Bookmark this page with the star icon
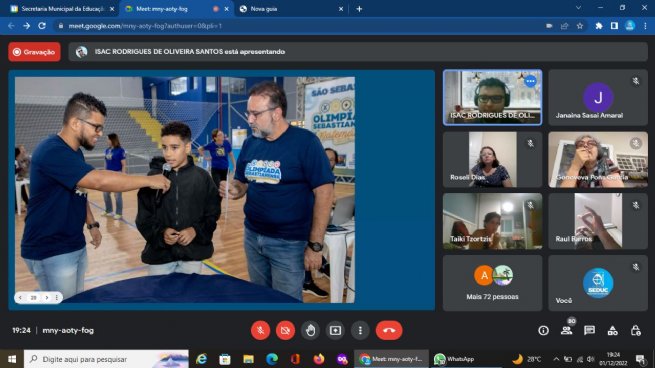Screen dimensions: 655x368 tap(580, 26)
